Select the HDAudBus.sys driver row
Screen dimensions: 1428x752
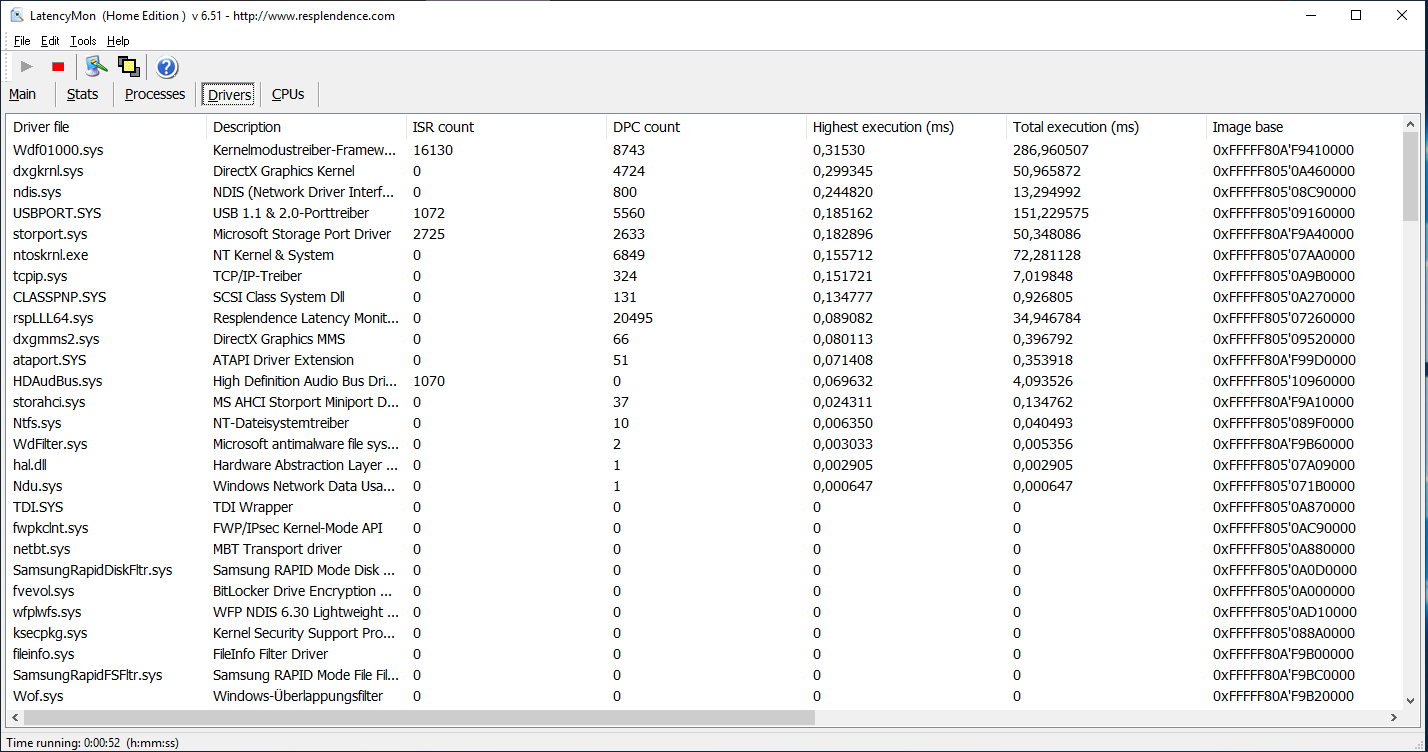(704, 381)
